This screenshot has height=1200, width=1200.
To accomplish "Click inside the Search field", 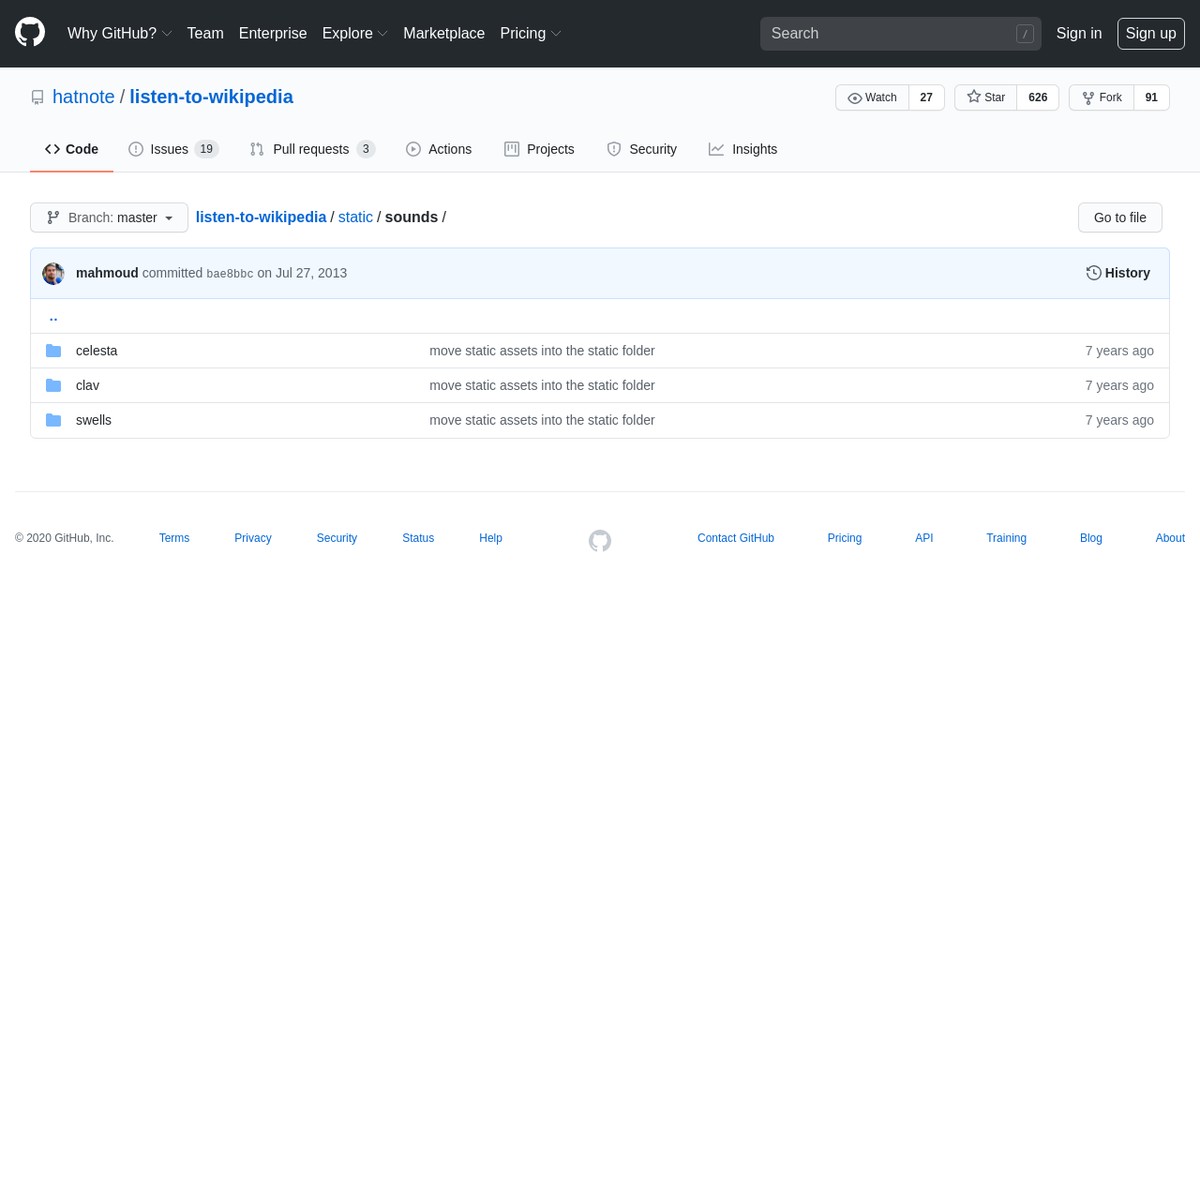I will tap(890, 33).
